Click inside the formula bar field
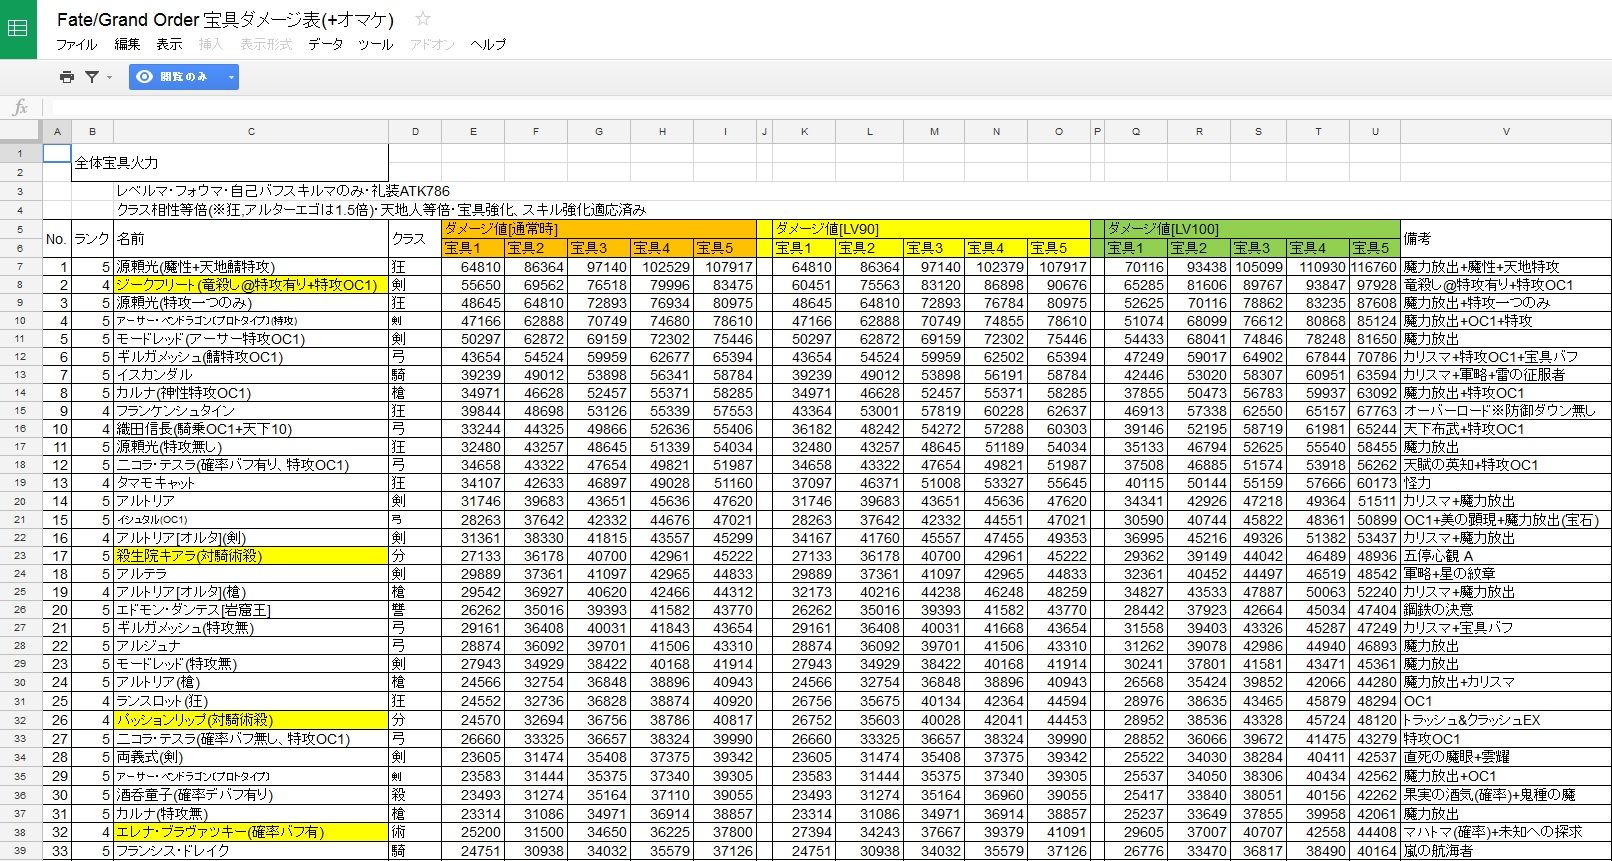The width and height of the screenshot is (1612, 861). pyautogui.click(x=830, y=107)
